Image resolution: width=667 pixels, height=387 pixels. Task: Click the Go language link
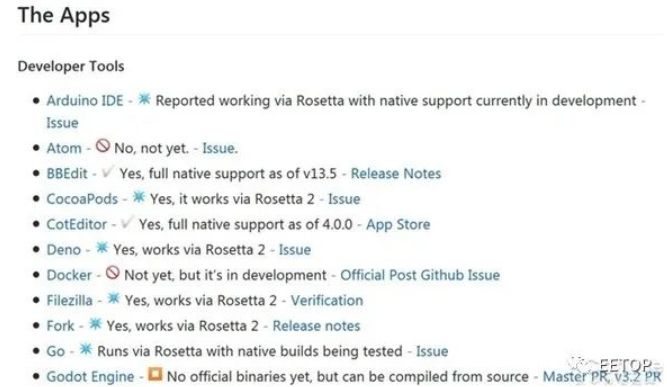coord(55,351)
